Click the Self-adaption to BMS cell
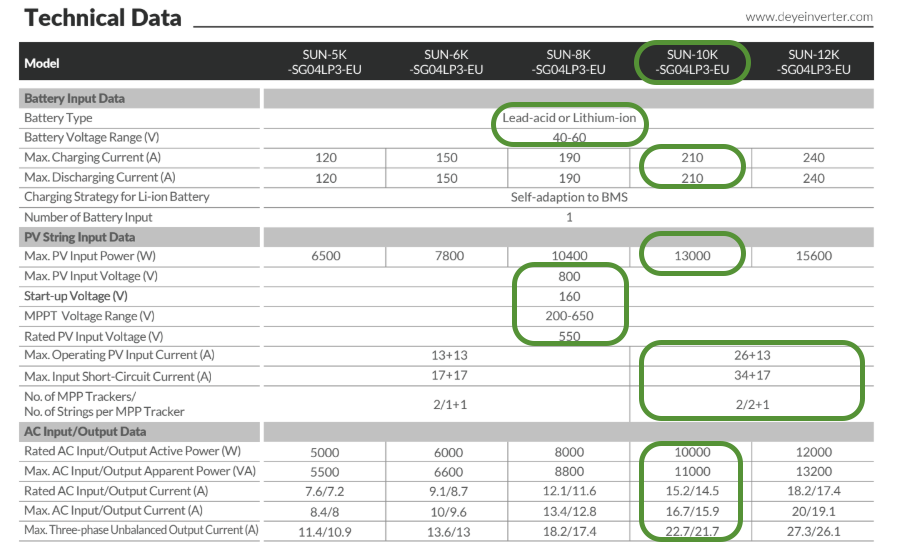 pyautogui.click(x=569, y=197)
